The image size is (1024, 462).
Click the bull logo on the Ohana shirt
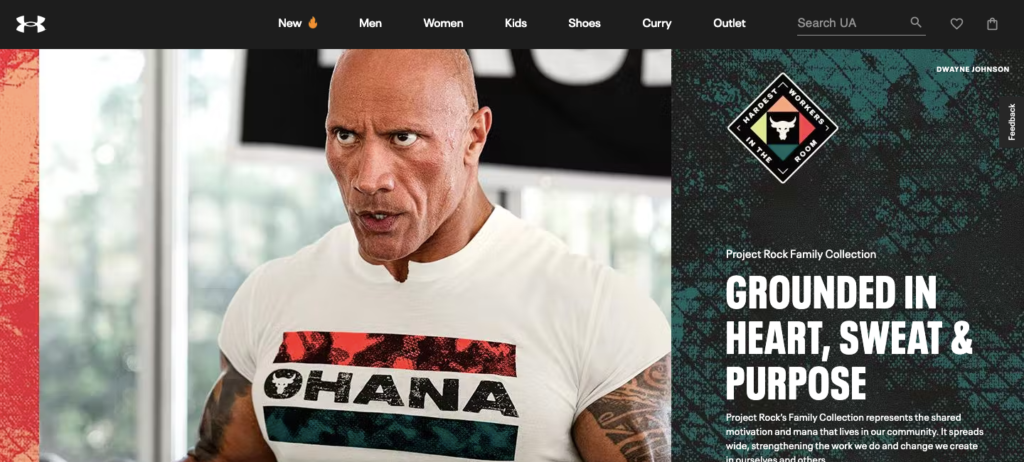click(x=282, y=384)
